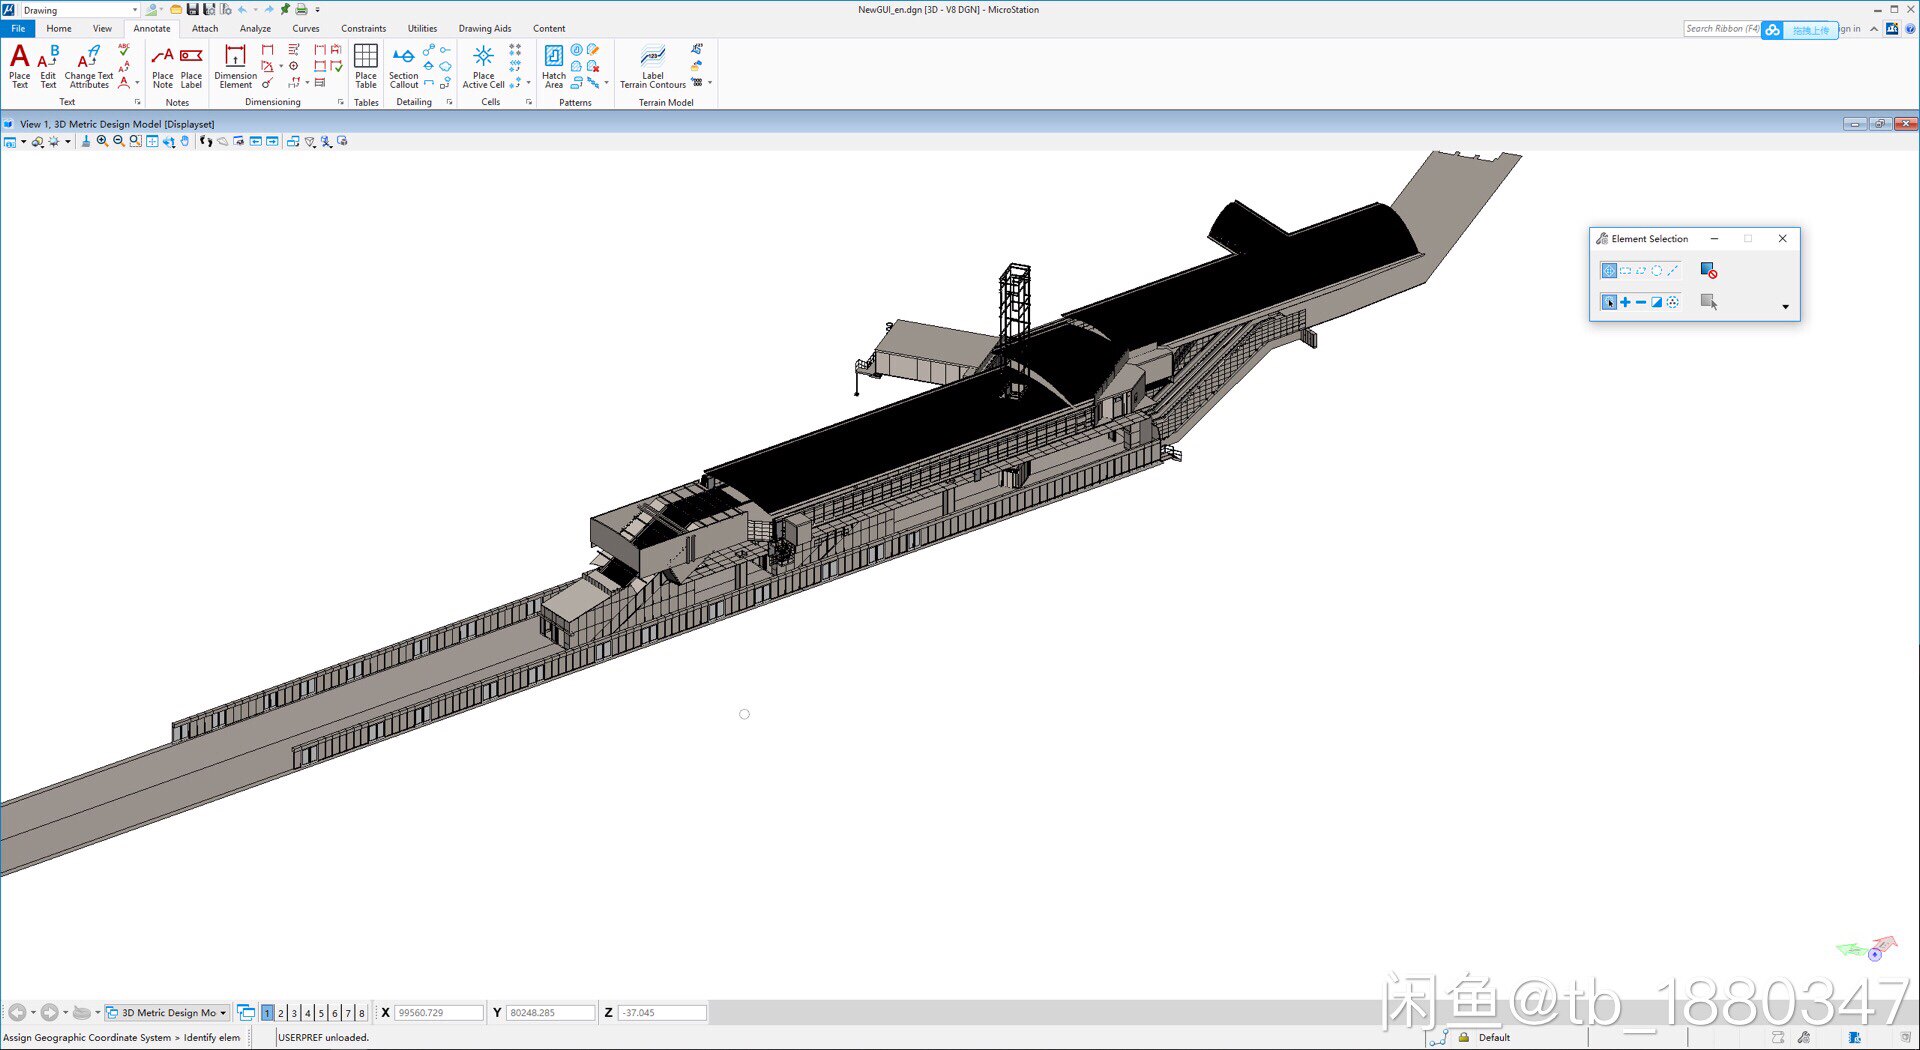Viewport: 1920px width, 1050px height.
Task: Select the Window Area view tool
Action: (135, 141)
